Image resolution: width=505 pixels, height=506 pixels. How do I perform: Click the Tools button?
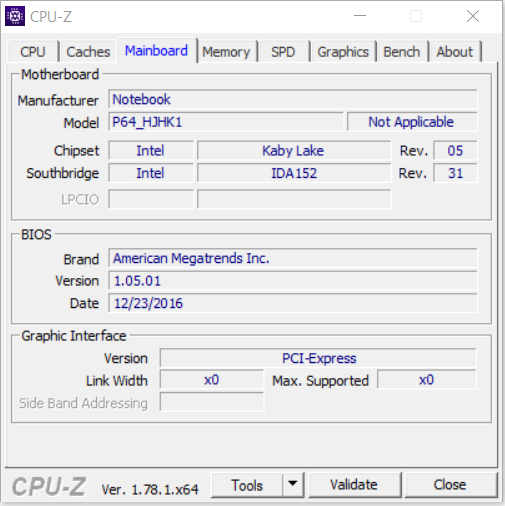[247, 485]
